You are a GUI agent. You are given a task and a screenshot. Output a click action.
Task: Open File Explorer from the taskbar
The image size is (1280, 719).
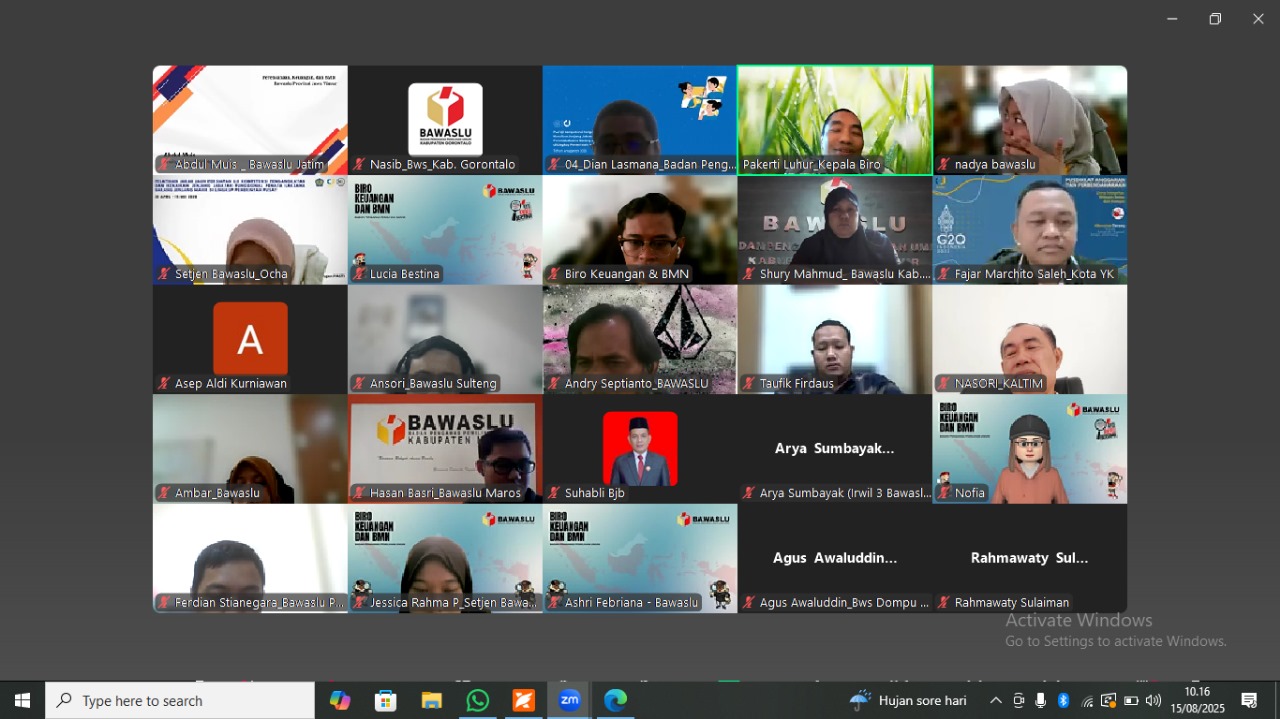tap(432, 701)
